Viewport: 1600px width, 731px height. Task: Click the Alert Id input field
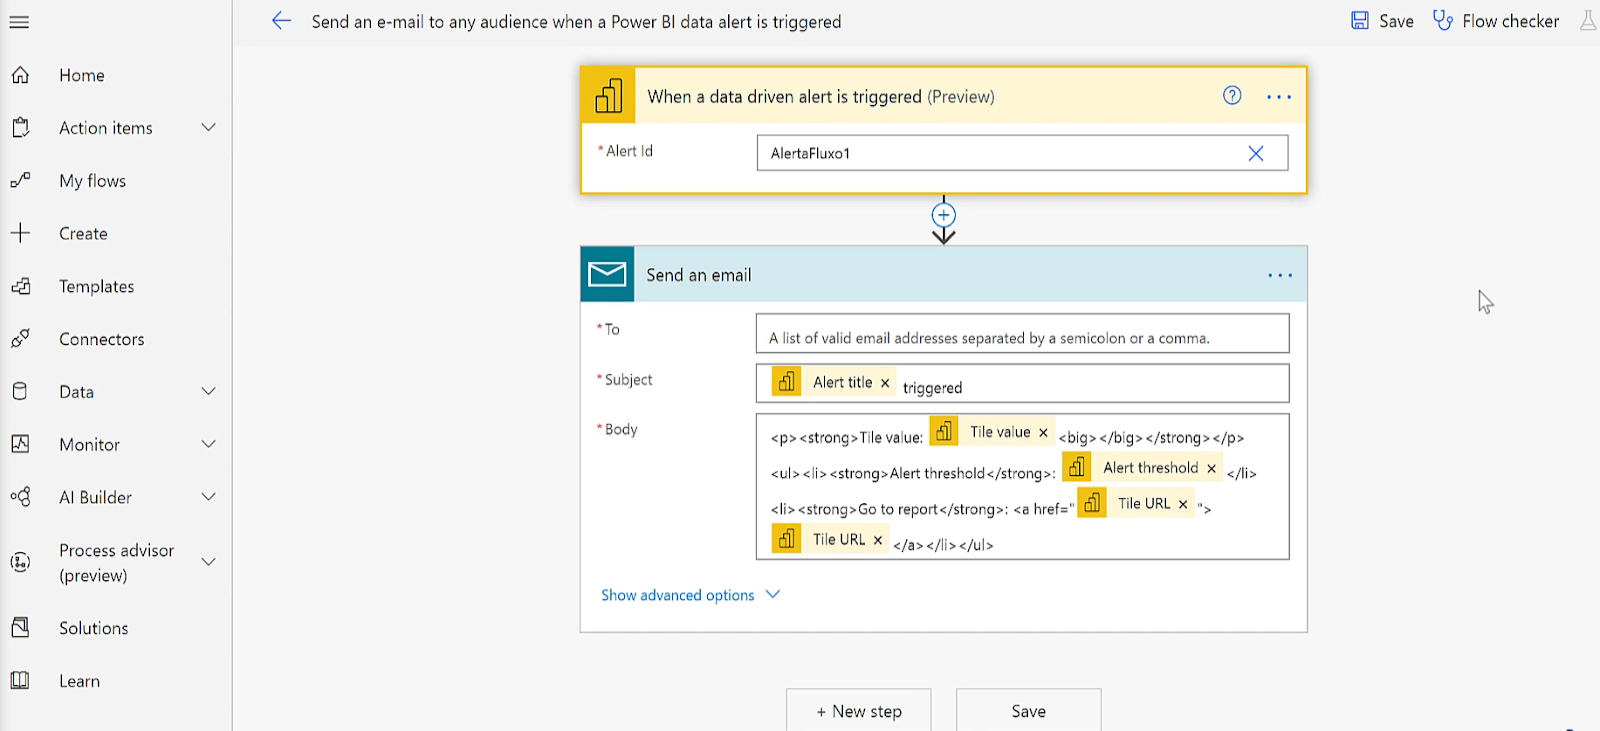click(1022, 153)
